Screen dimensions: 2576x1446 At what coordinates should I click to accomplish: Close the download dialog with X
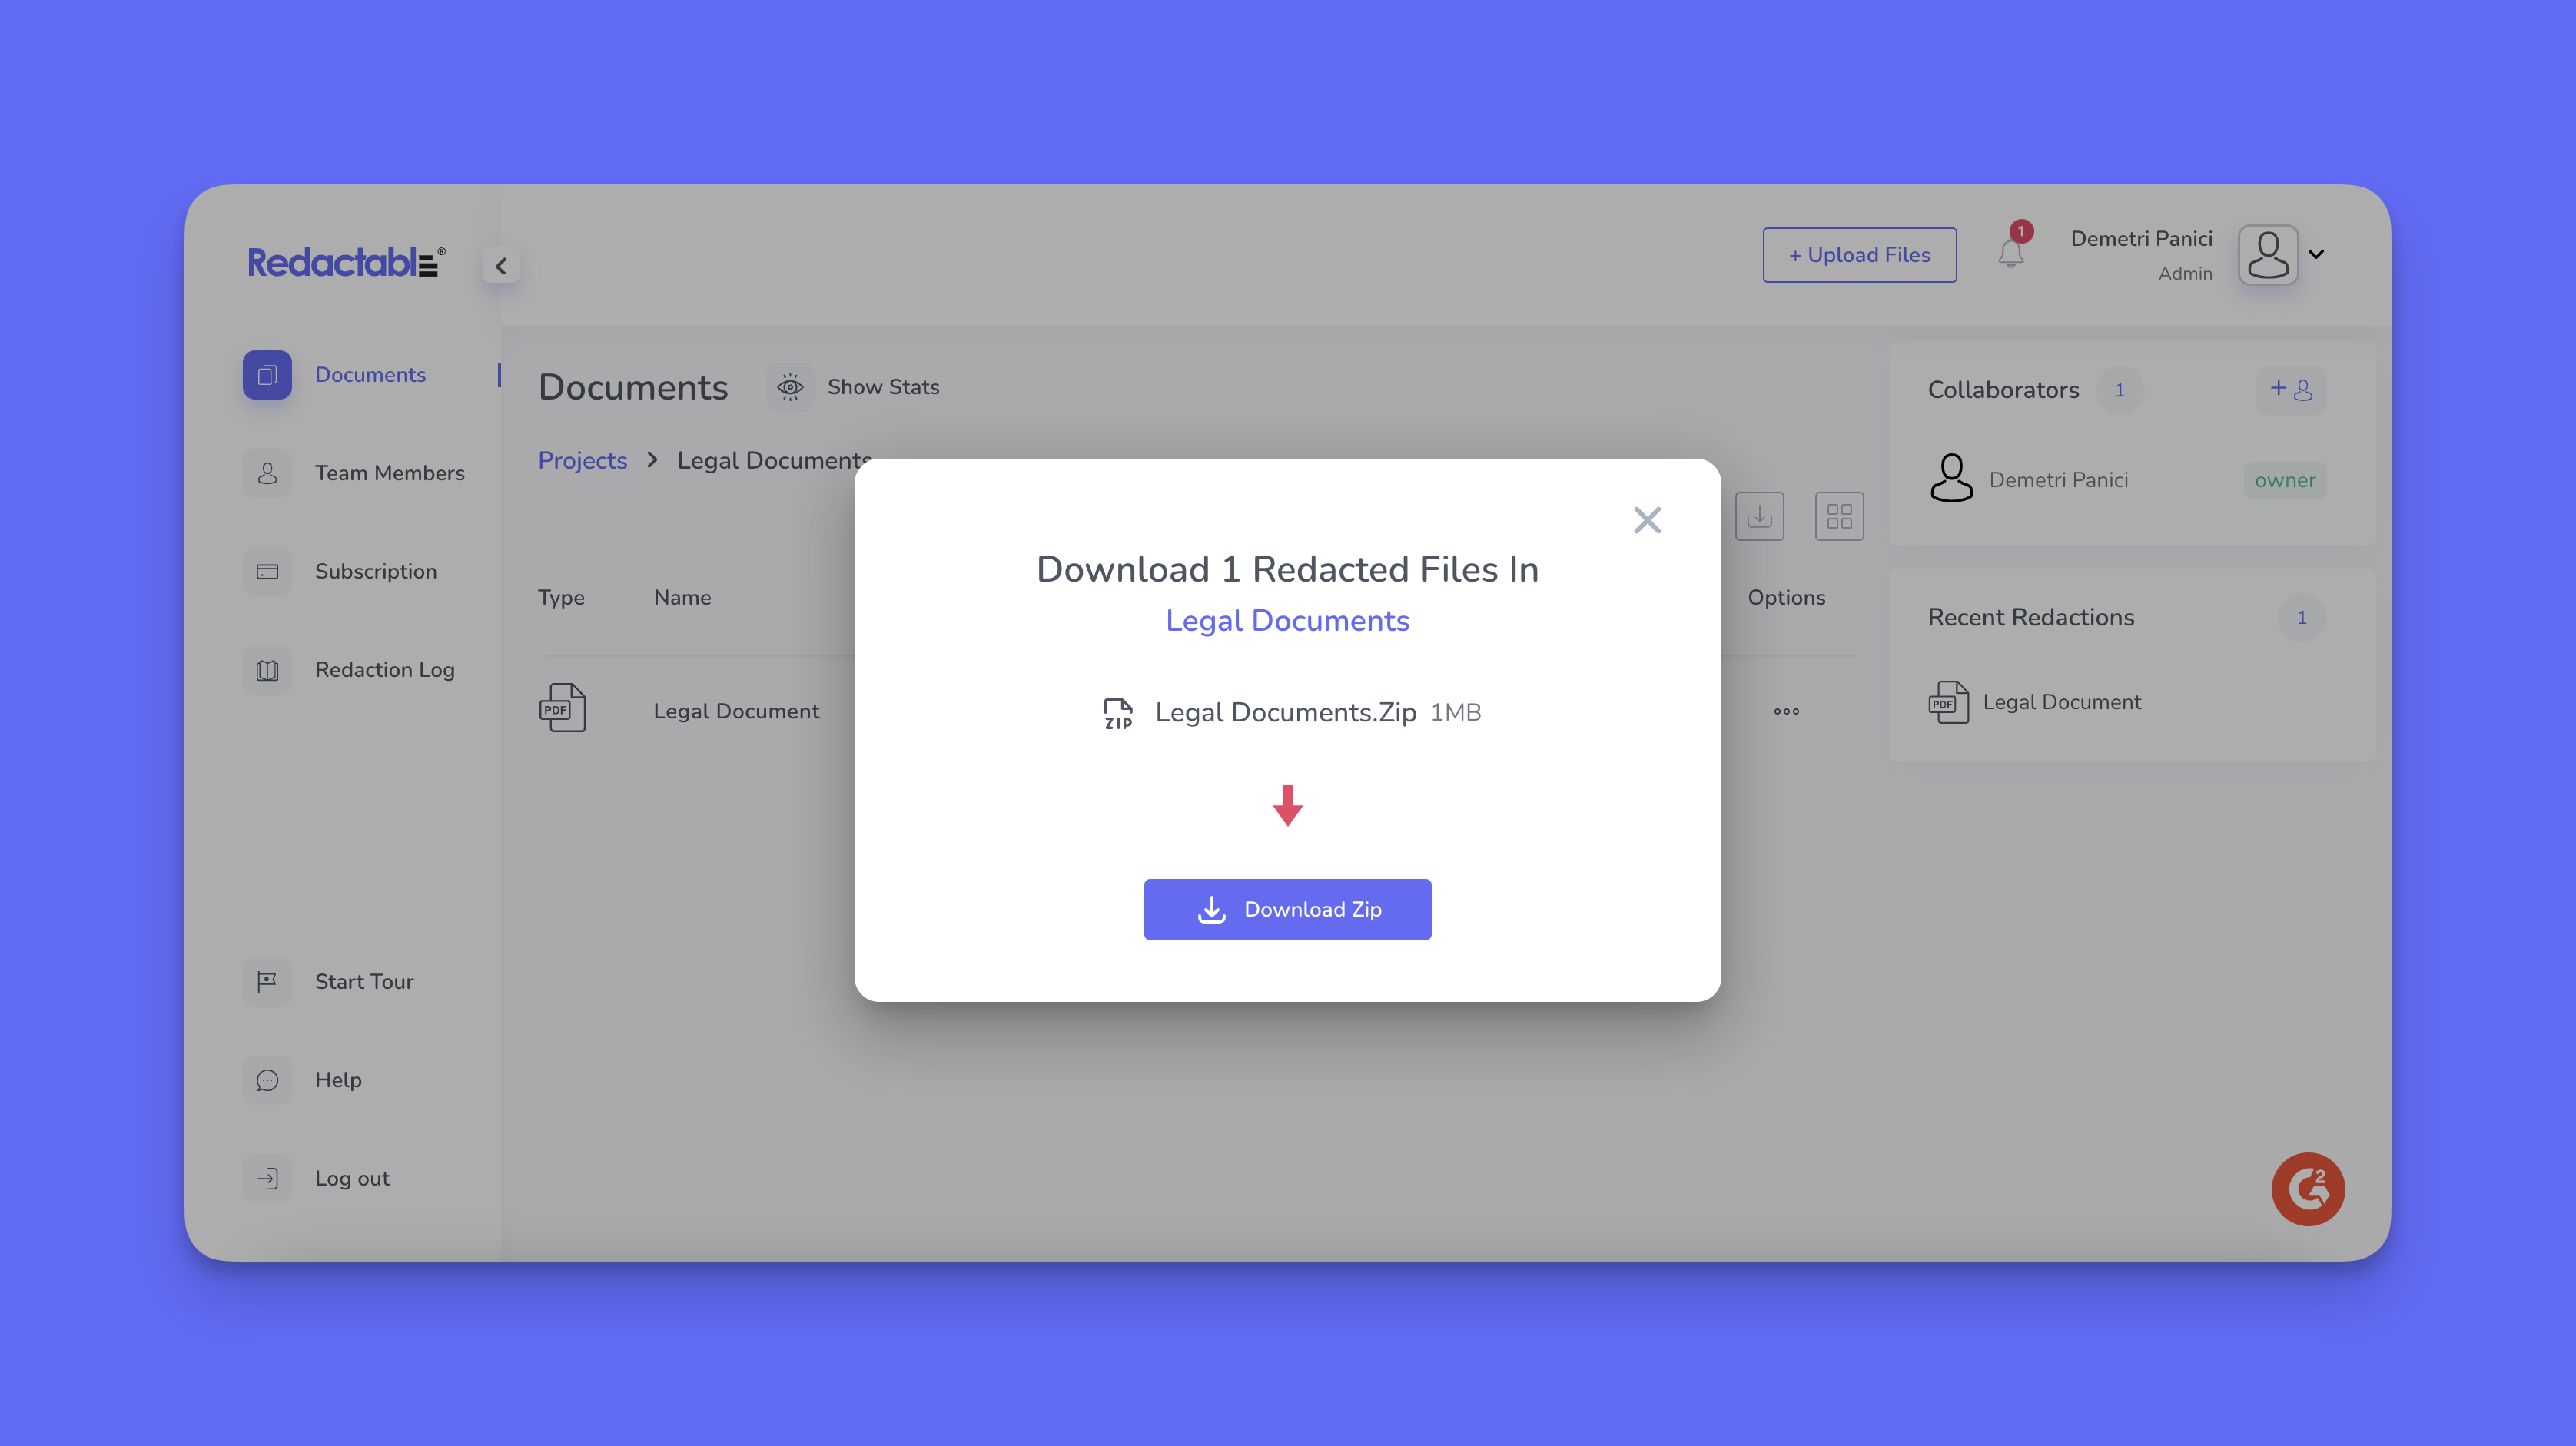click(1646, 520)
